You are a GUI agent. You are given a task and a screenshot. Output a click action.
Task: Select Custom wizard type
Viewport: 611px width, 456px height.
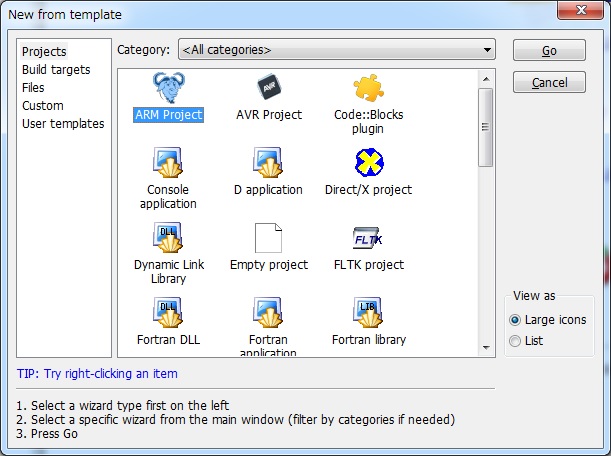pos(42,105)
